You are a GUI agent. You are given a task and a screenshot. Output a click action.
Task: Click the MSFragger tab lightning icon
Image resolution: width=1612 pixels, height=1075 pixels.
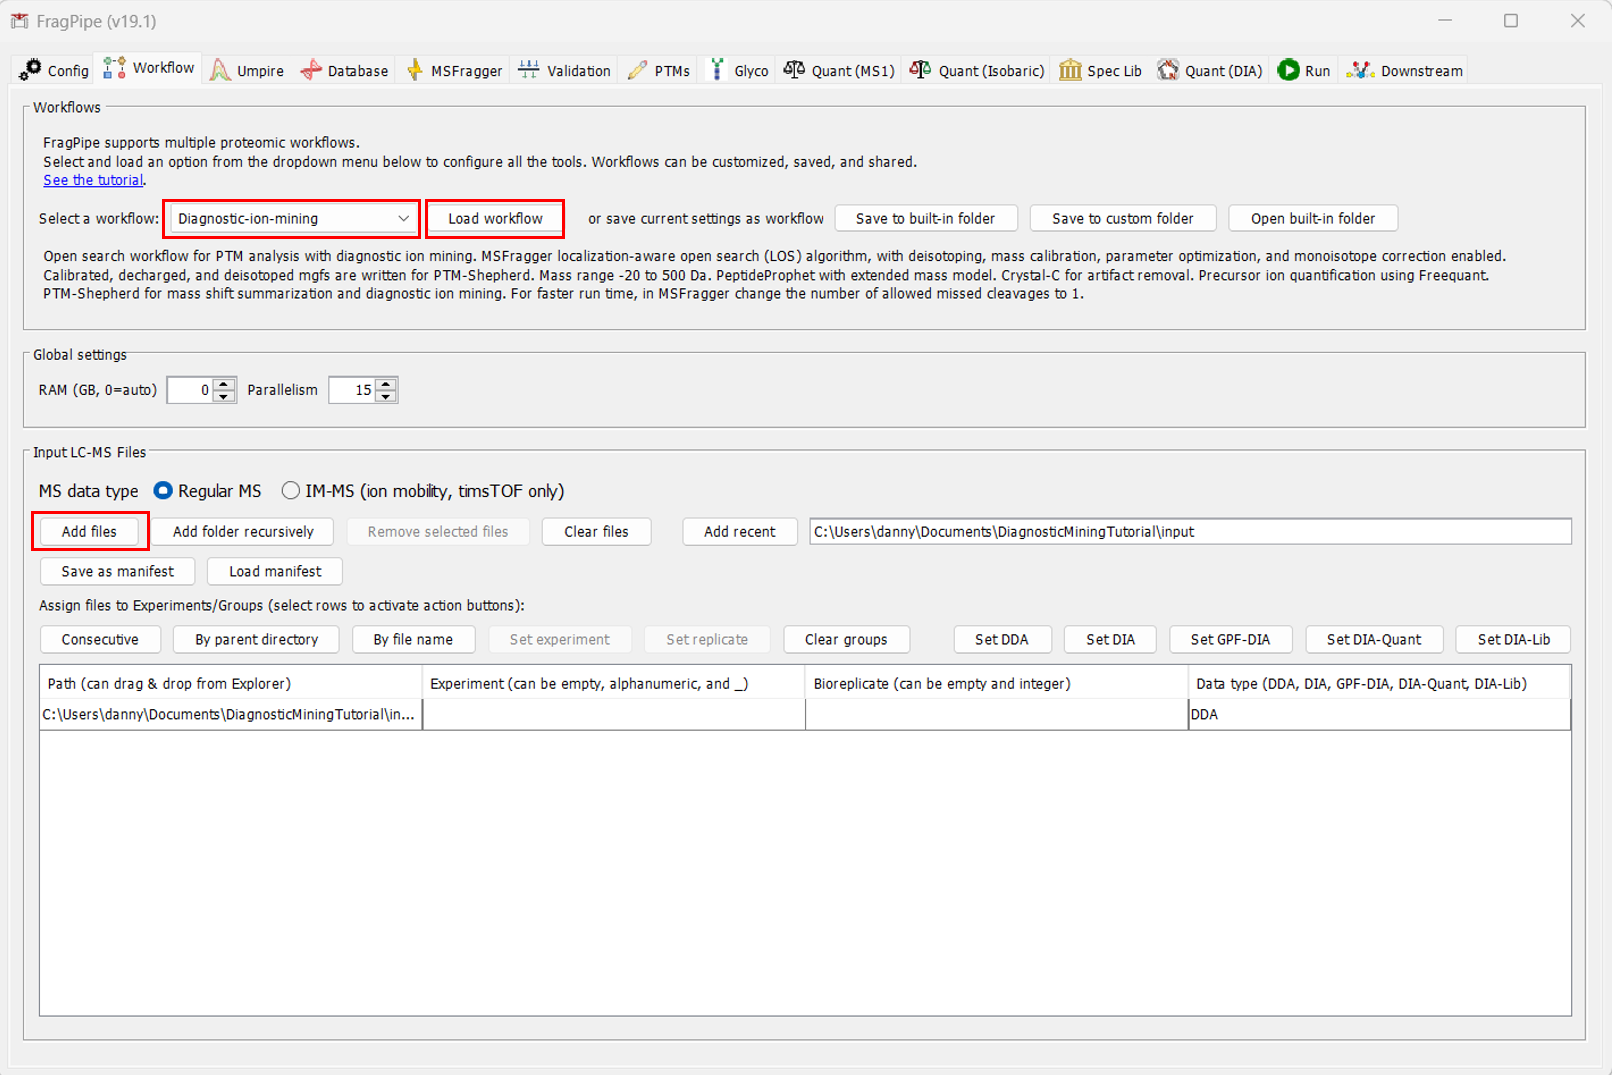tap(414, 70)
